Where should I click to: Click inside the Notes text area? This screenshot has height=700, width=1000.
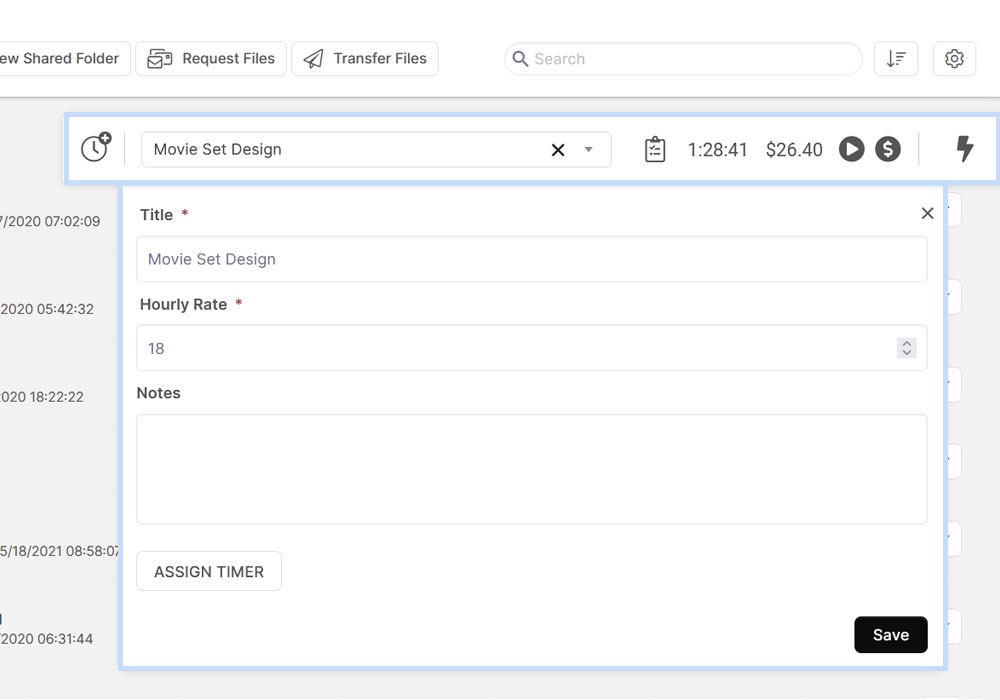[x=531, y=469]
